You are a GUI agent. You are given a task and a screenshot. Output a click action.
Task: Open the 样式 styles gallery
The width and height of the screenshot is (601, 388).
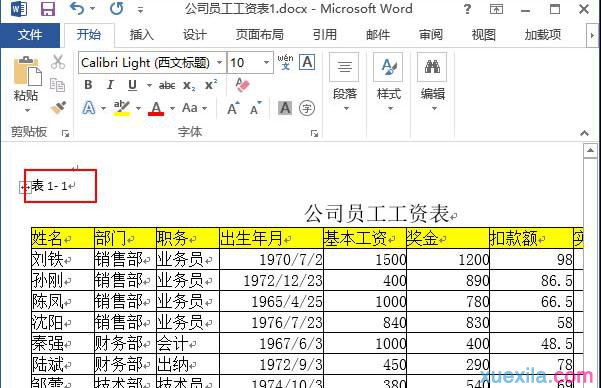pyautogui.click(x=388, y=82)
